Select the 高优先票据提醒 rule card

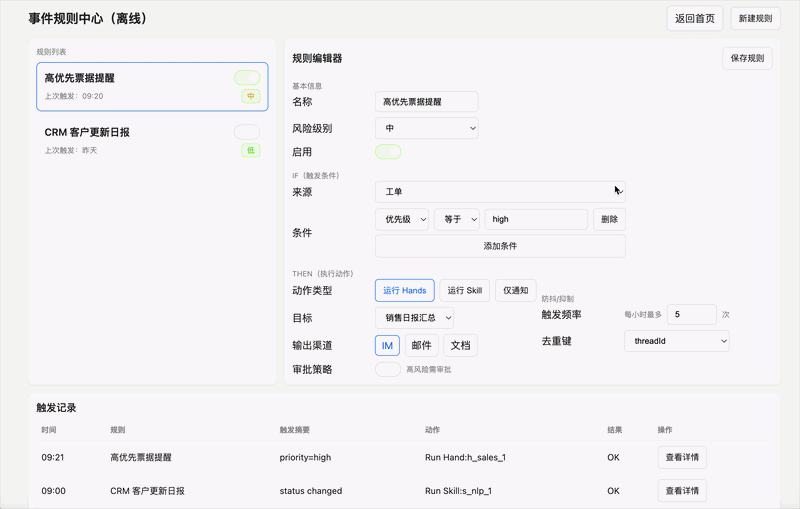[152, 87]
